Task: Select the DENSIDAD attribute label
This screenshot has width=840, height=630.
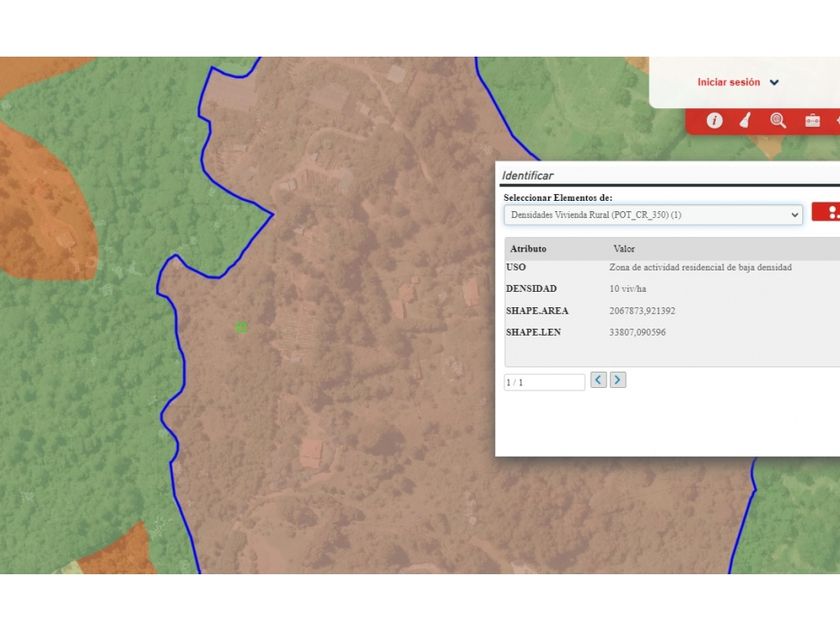Action: pos(531,289)
